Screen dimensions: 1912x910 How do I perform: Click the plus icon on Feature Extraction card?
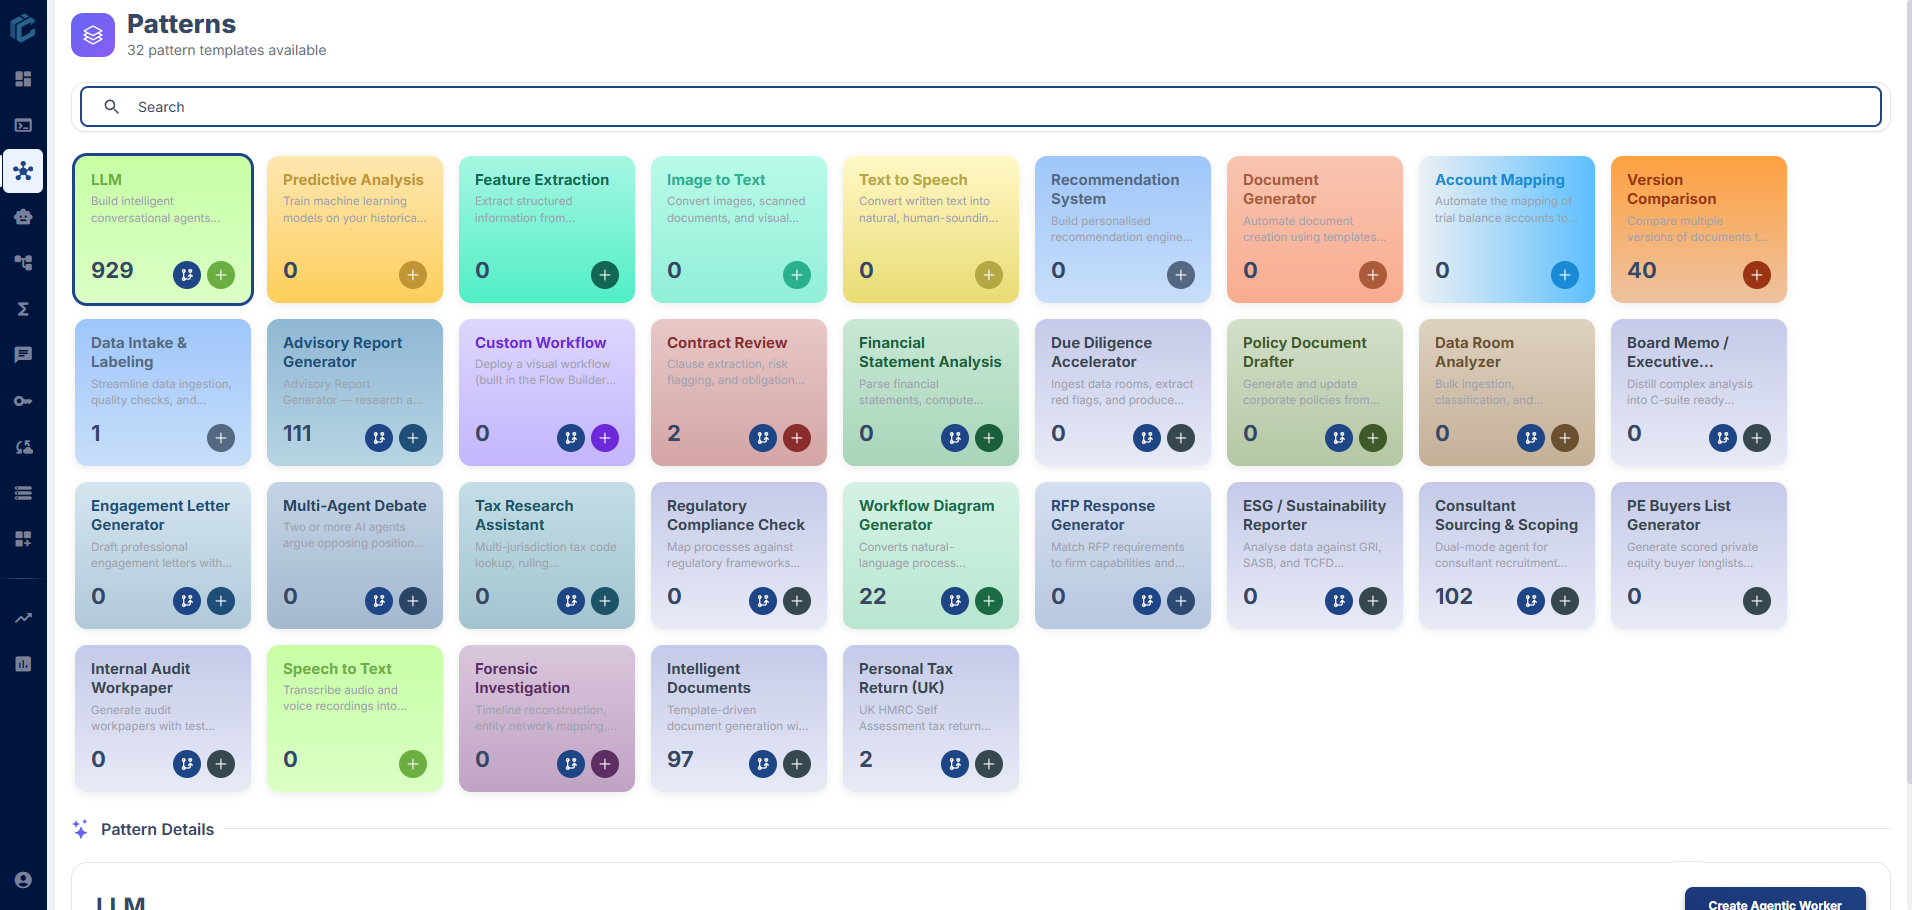[605, 275]
